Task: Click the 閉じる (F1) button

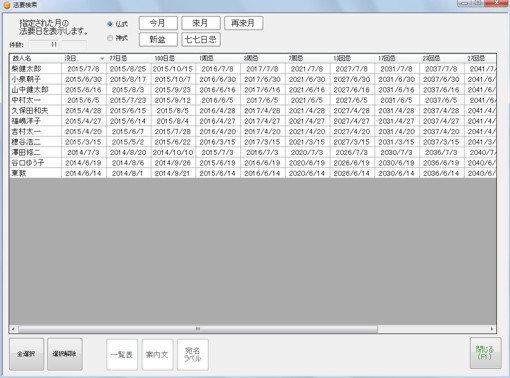Action: click(x=485, y=353)
